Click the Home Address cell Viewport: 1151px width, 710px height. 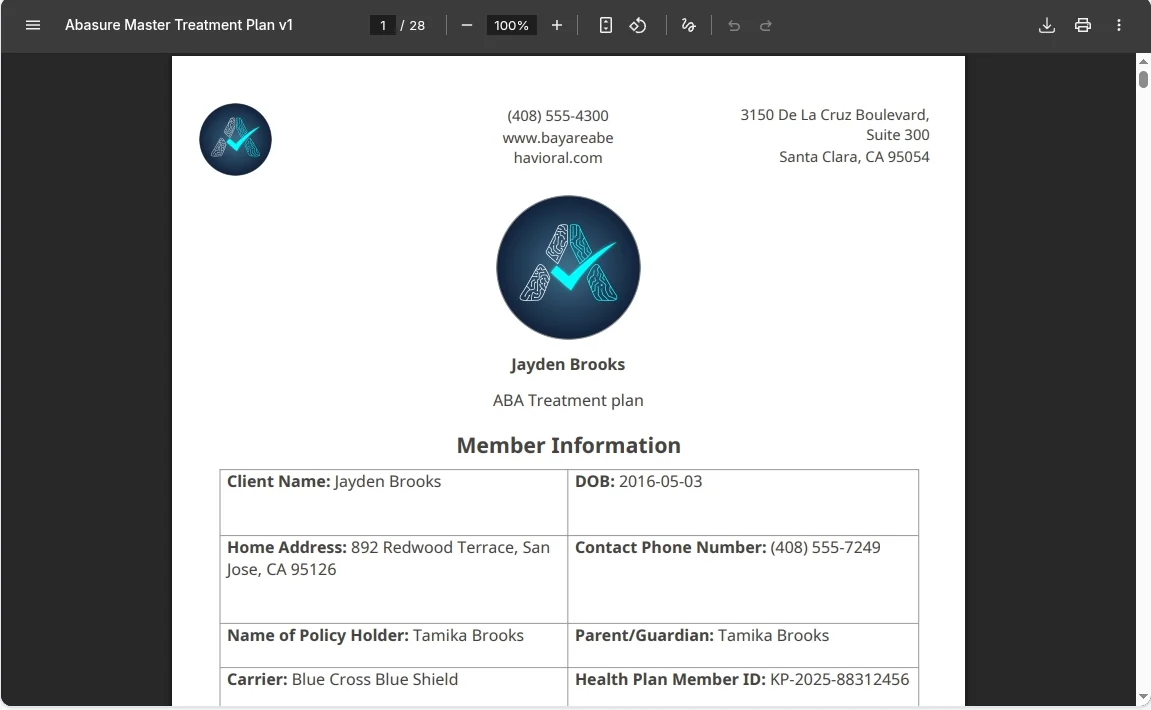coord(393,579)
